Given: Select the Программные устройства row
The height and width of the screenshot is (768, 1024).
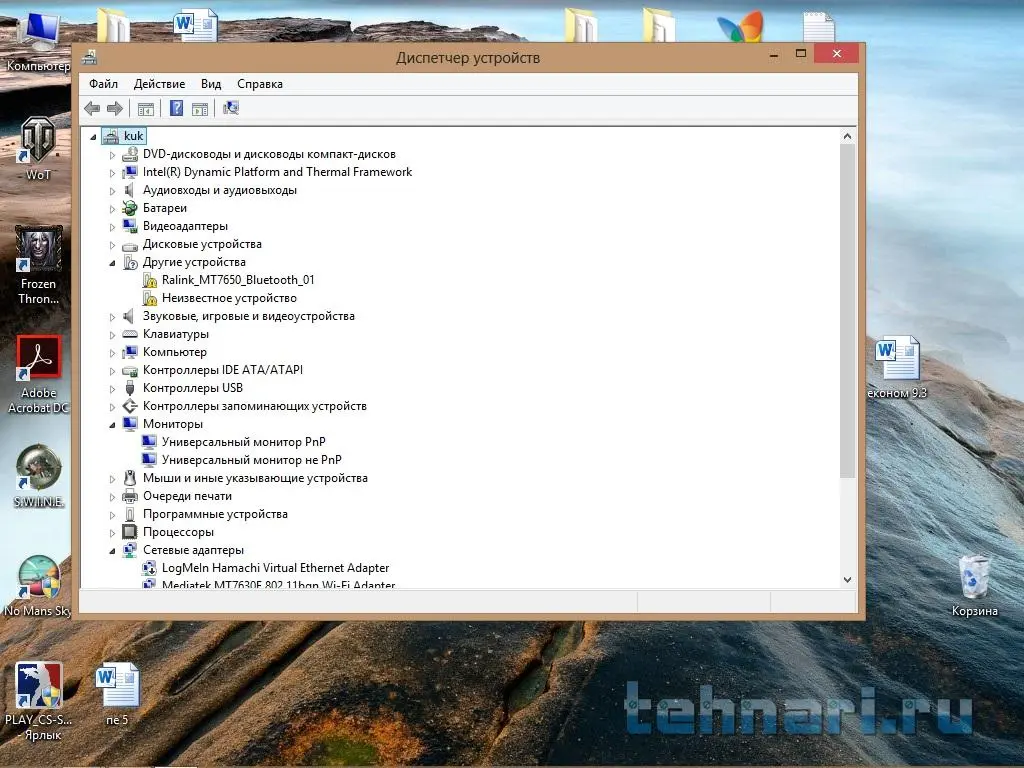Looking at the screenshot, I should pyautogui.click(x=216, y=515).
